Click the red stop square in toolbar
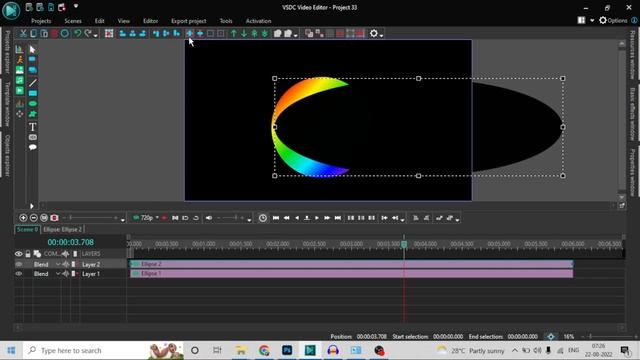640x360 pixels. 54,33
